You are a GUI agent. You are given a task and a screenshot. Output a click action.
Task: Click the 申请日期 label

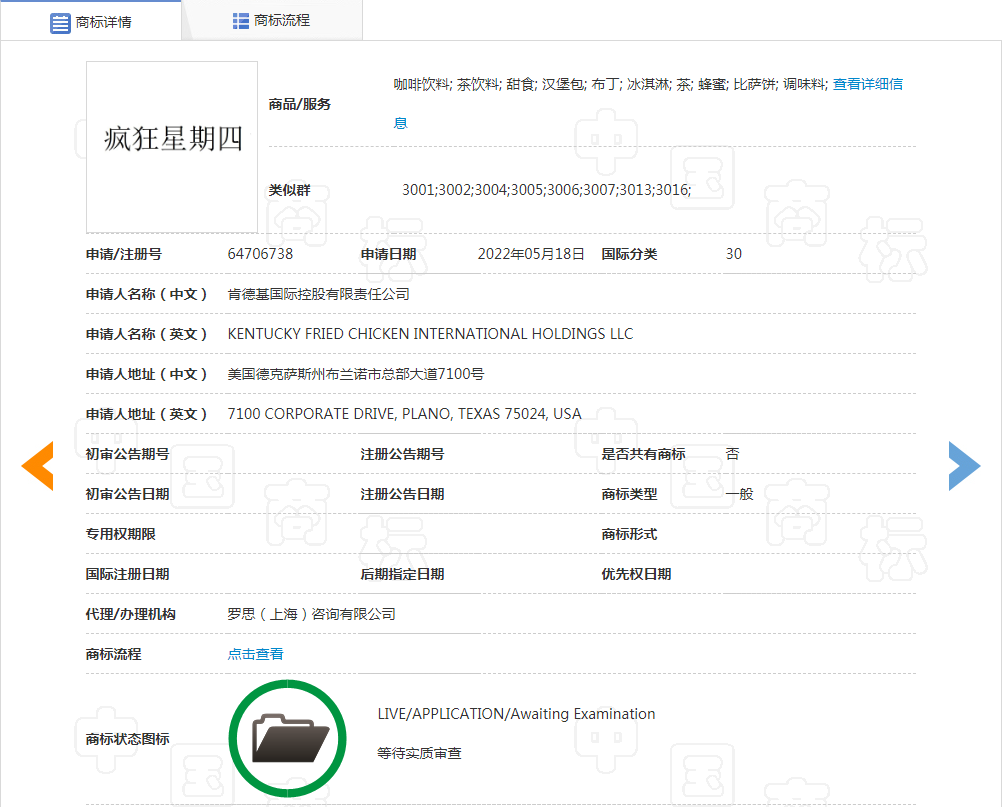(x=388, y=254)
